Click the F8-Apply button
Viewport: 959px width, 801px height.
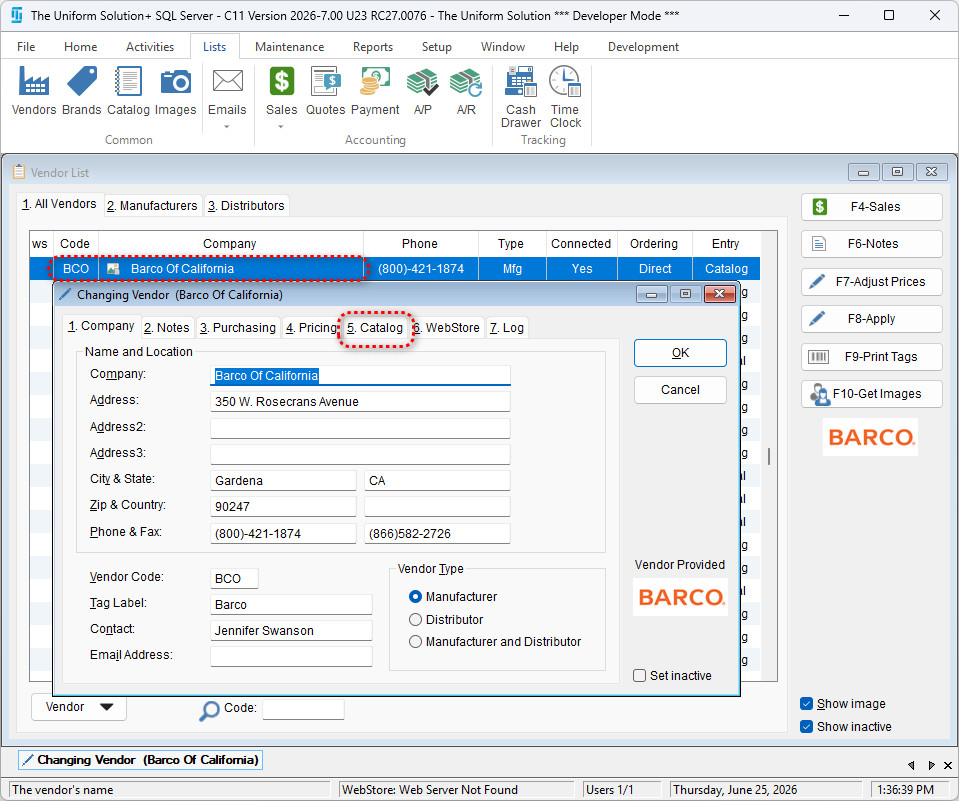872,319
